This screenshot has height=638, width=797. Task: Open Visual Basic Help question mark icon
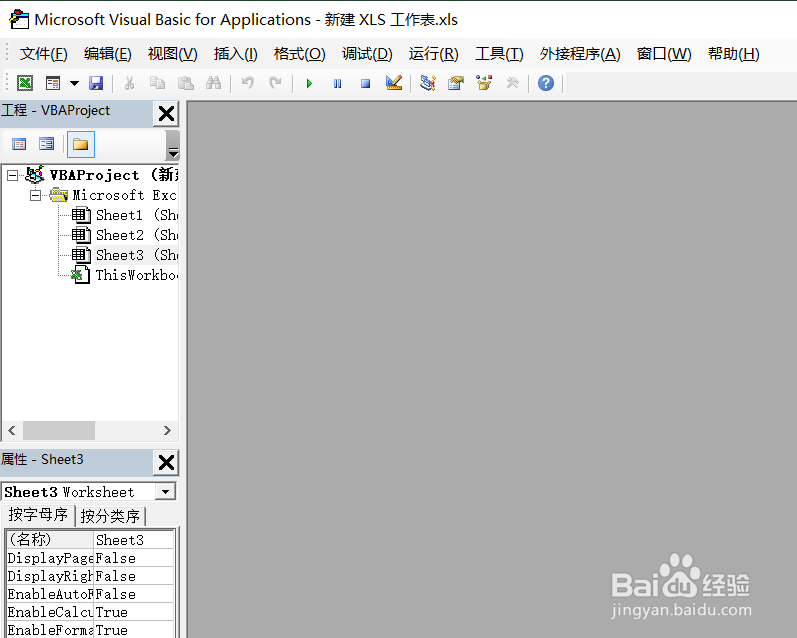click(x=546, y=83)
